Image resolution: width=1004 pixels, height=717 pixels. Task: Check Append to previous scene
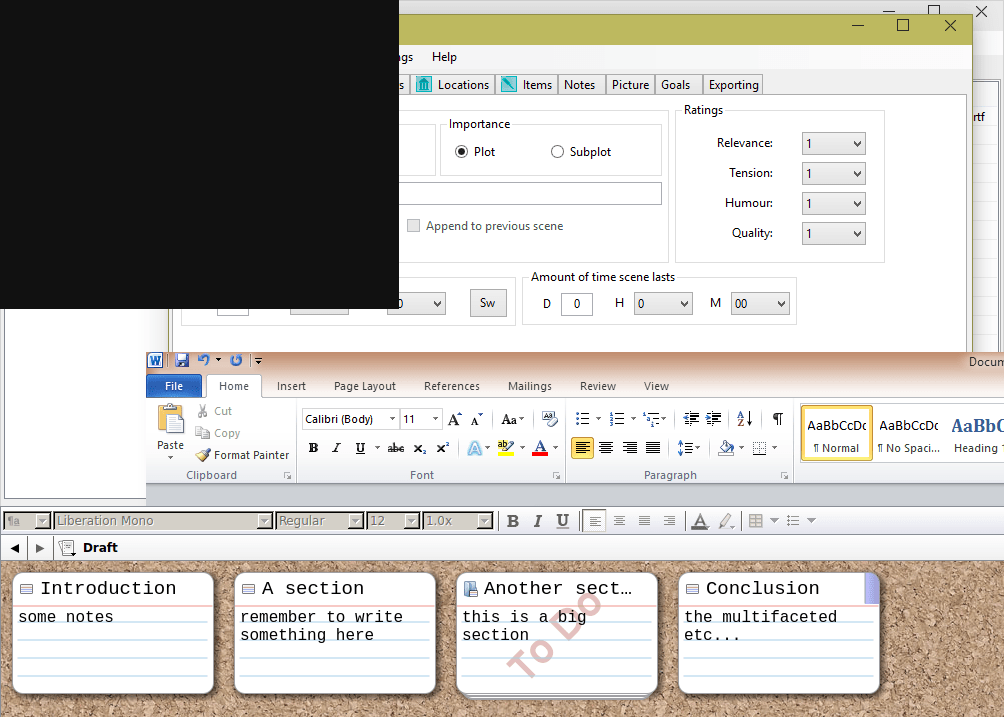coord(414,226)
